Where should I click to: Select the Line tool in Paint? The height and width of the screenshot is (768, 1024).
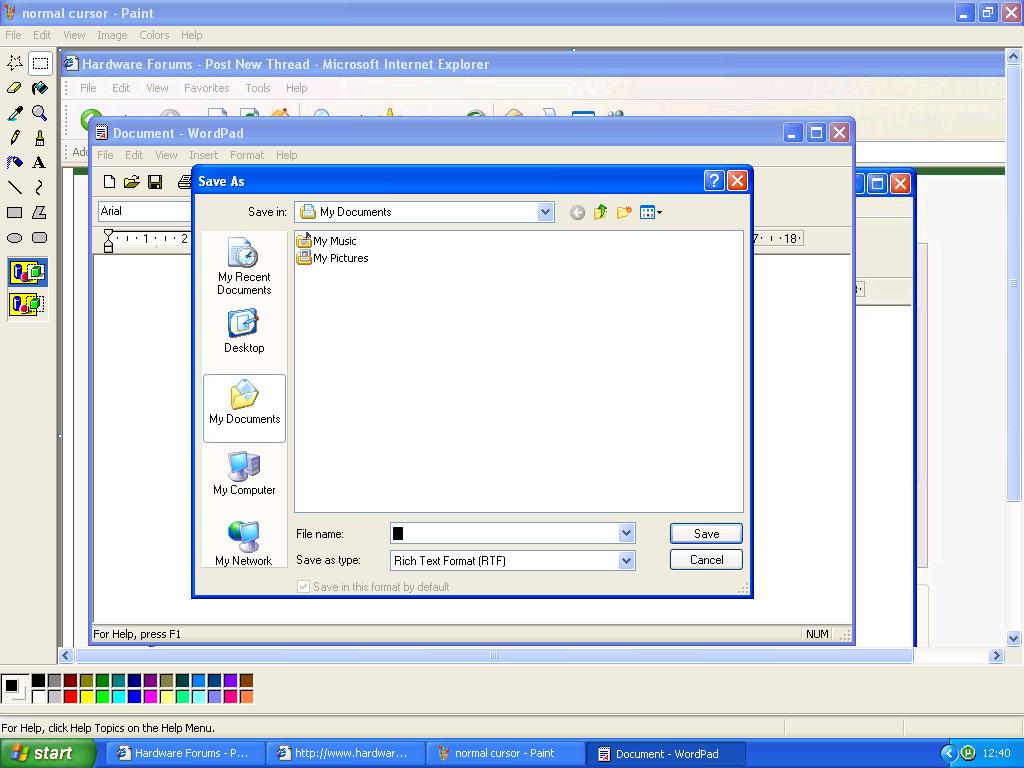14,188
